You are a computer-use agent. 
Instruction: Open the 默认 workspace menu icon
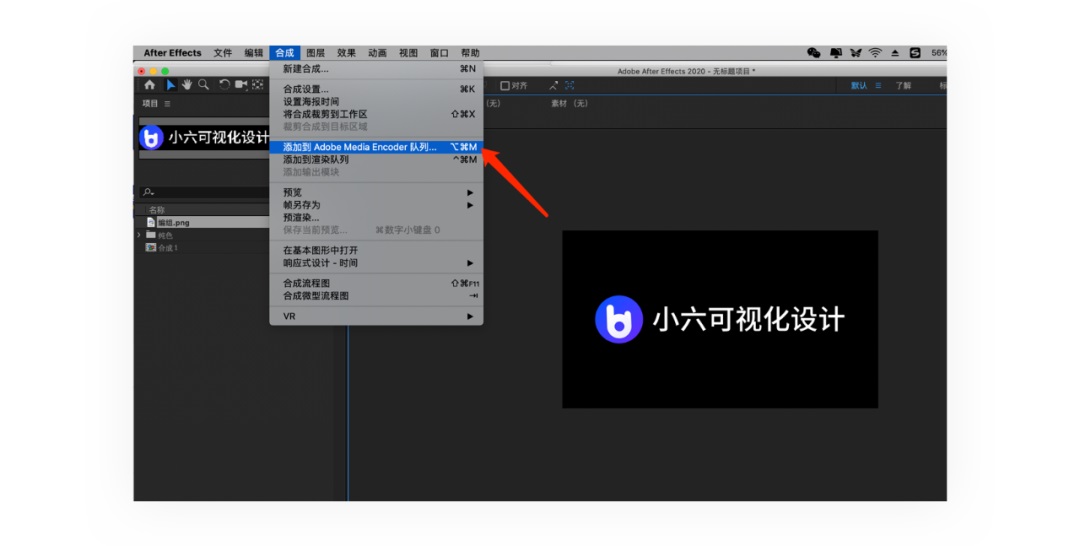(878, 85)
